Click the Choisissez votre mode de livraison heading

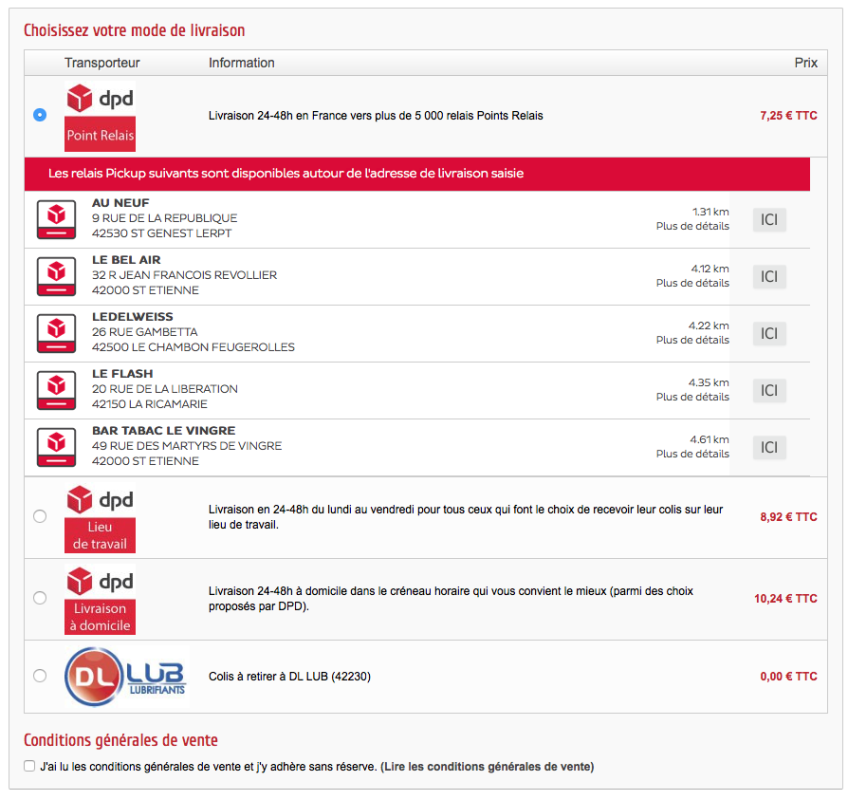[134, 30]
